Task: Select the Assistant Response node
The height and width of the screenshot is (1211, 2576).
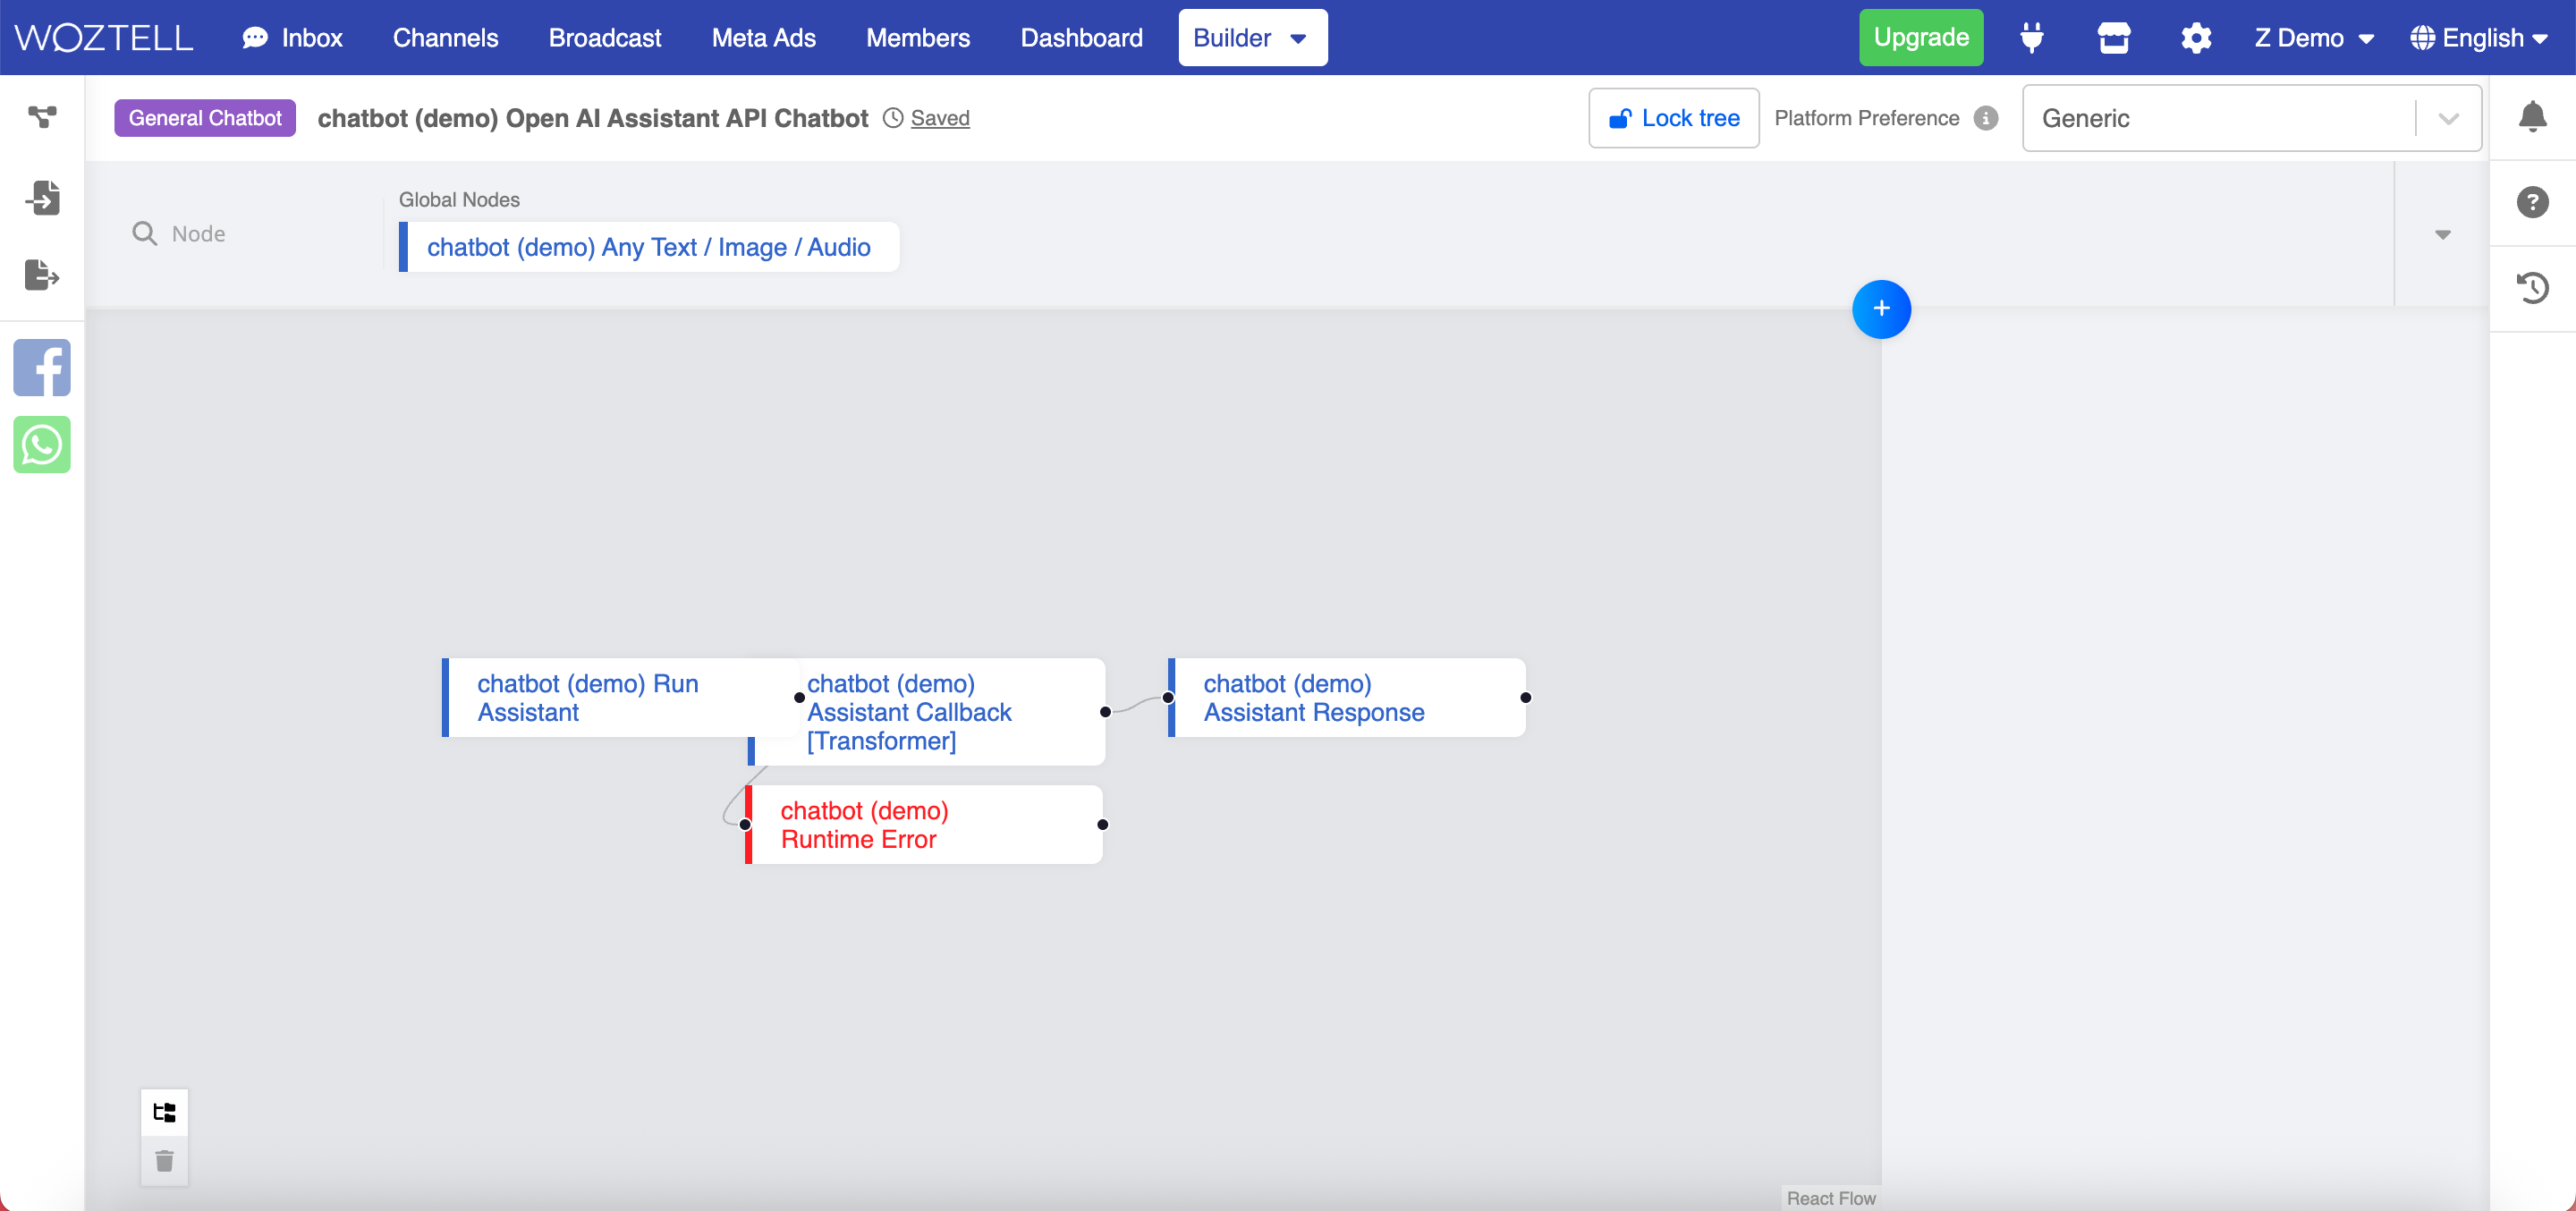Action: 1347,698
